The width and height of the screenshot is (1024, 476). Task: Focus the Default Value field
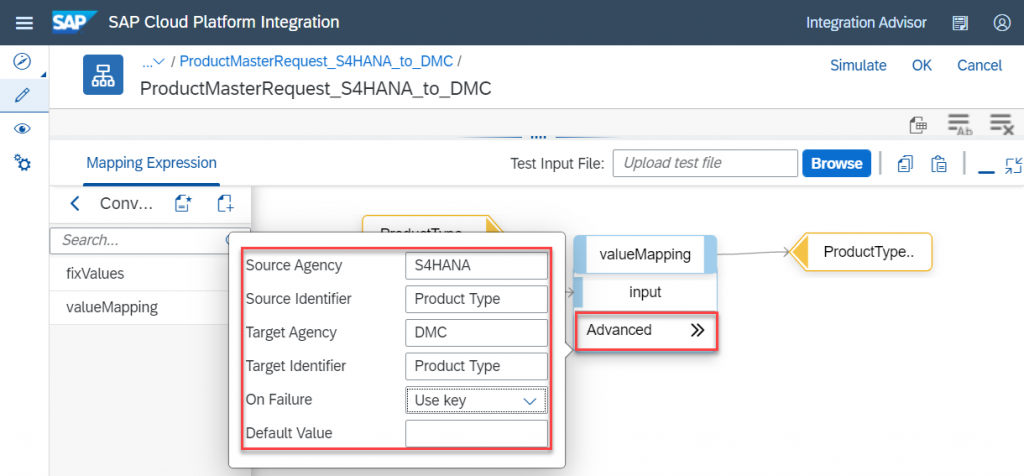pyautogui.click(x=476, y=434)
